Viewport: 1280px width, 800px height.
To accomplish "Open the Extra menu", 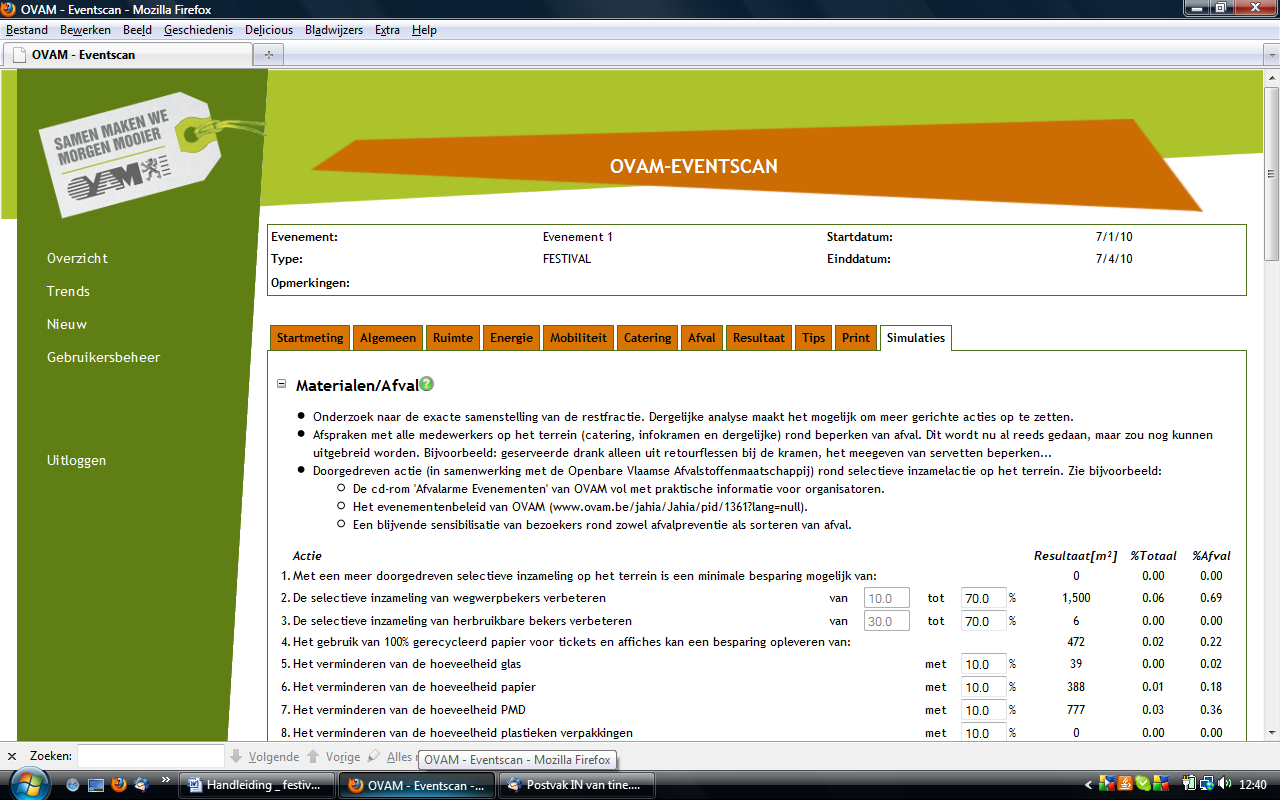I will point(388,30).
